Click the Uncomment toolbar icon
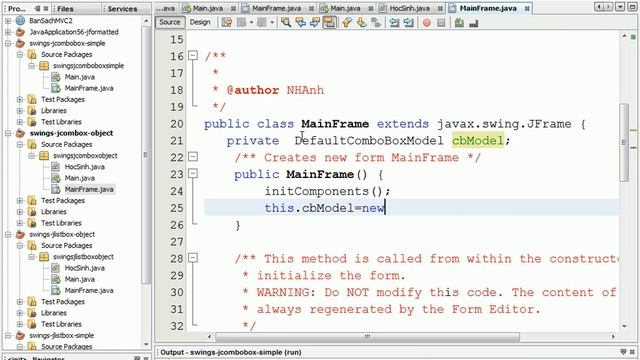640x360 pixels. (473, 22)
